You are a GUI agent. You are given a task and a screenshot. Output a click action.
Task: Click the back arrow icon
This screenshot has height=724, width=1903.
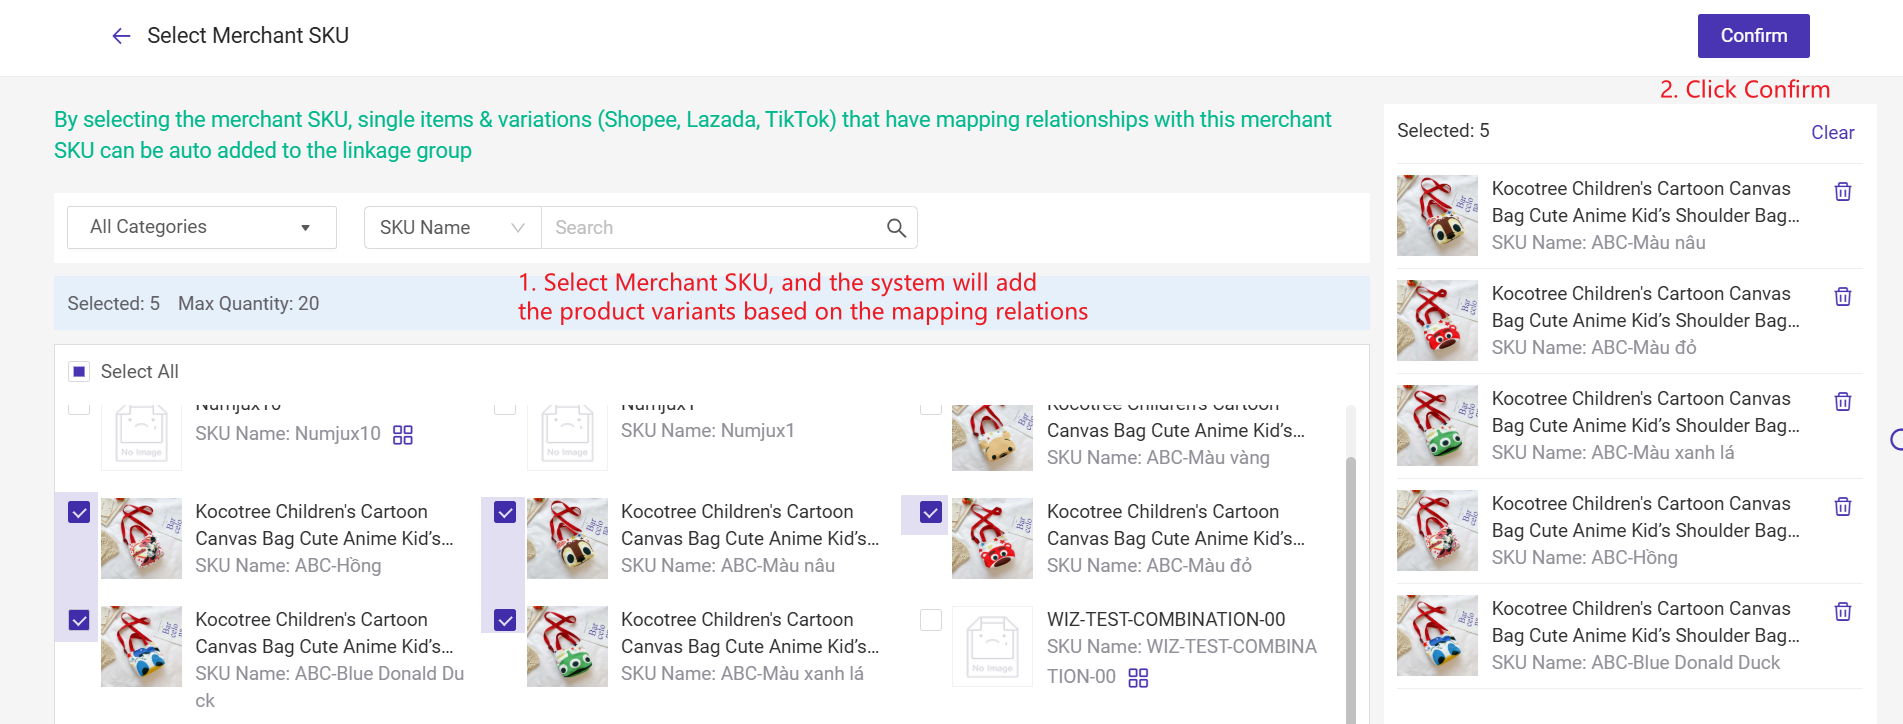click(x=121, y=36)
